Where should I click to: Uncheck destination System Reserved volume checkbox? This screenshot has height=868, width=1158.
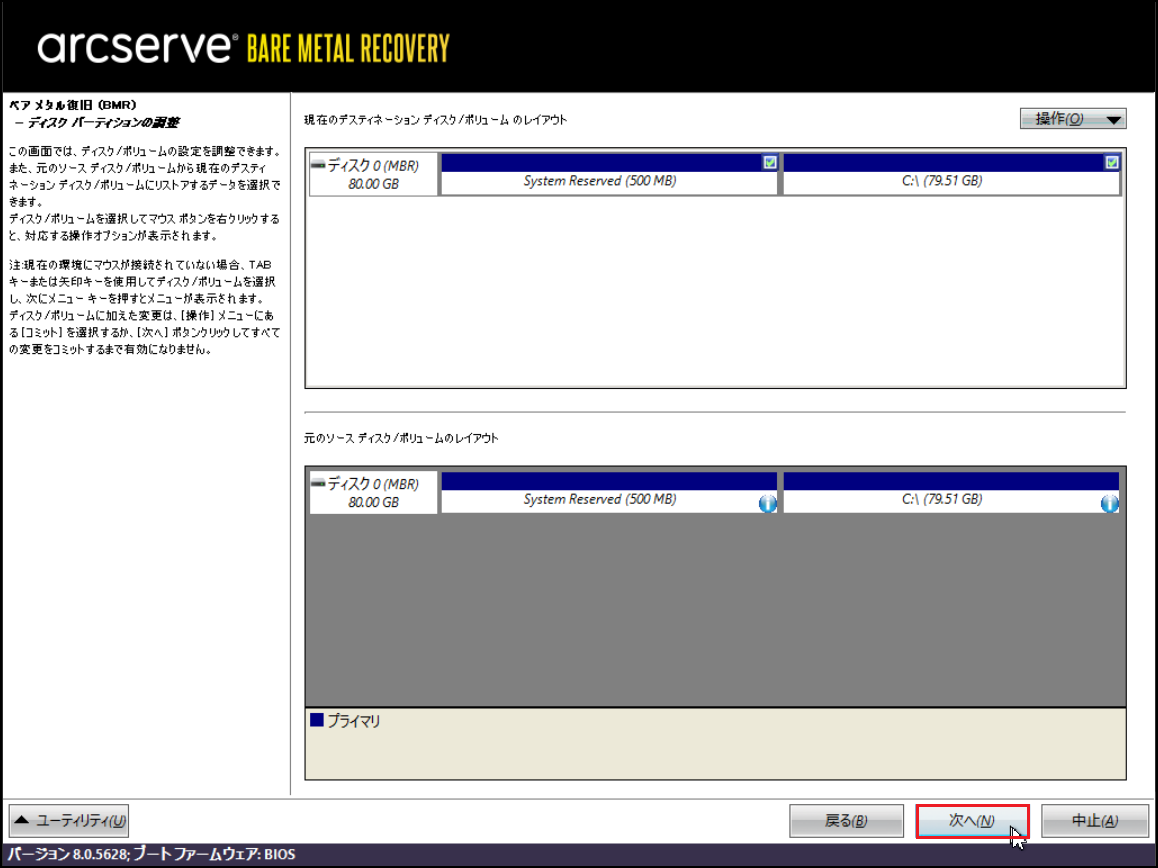(769, 162)
